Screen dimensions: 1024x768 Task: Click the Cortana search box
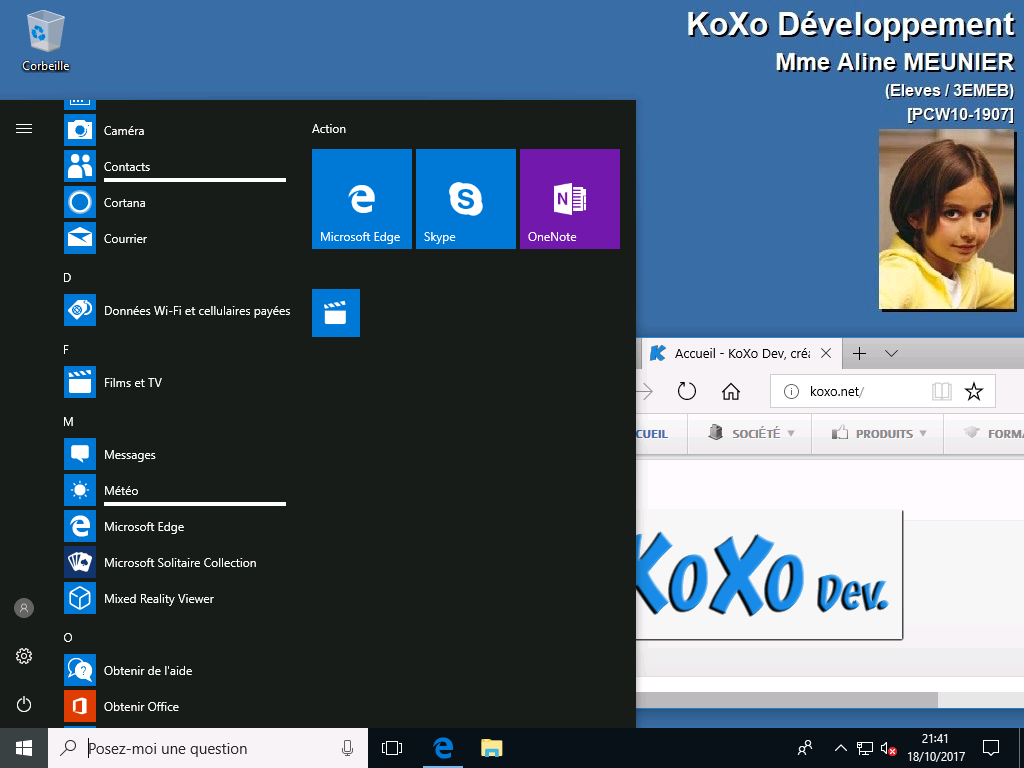tap(208, 748)
